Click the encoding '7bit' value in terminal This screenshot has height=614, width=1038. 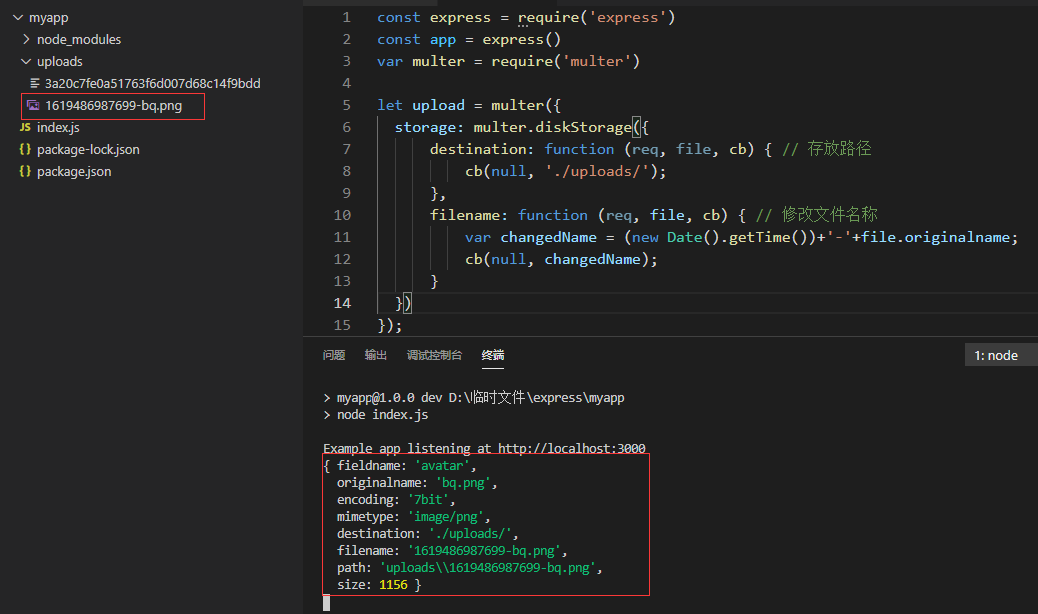(428, 500)
